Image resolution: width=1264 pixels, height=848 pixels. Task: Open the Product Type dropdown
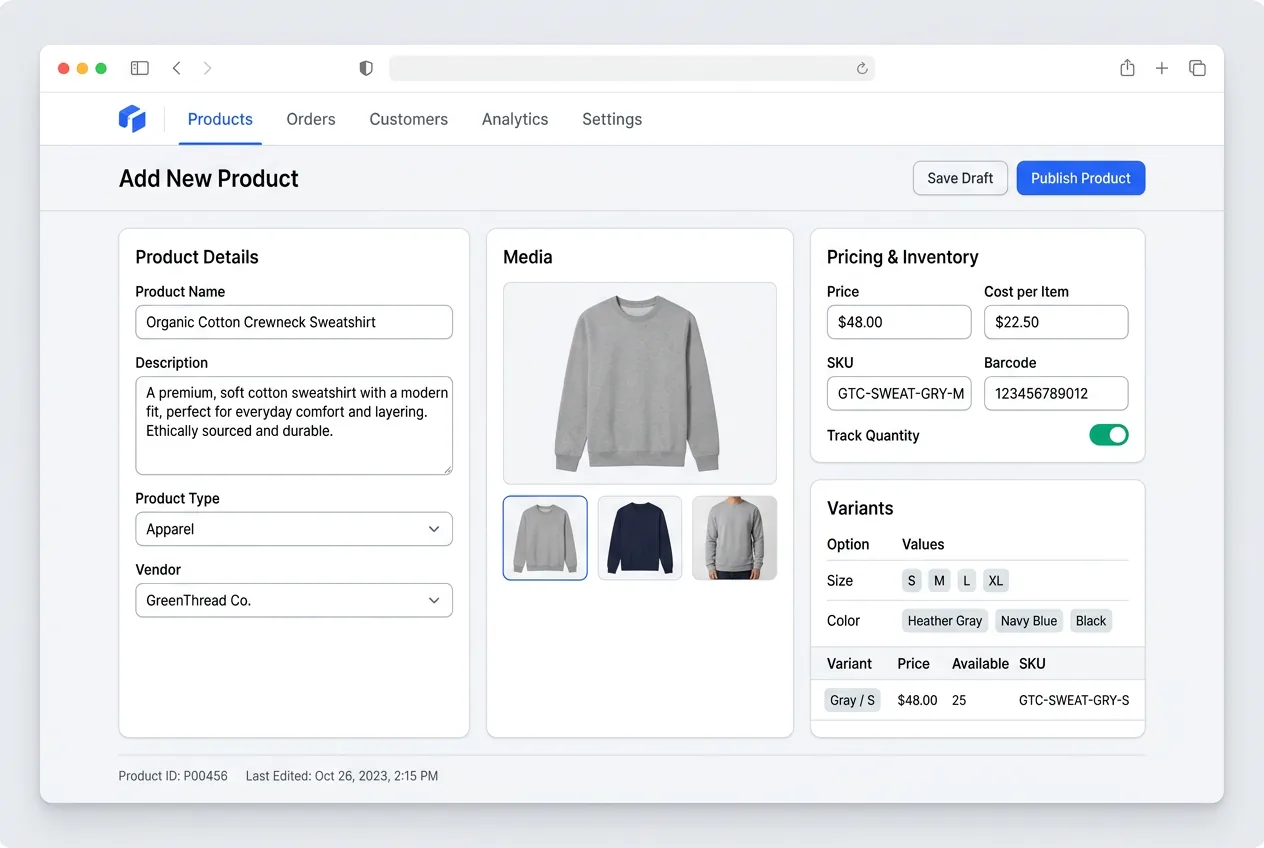[293, 529]
